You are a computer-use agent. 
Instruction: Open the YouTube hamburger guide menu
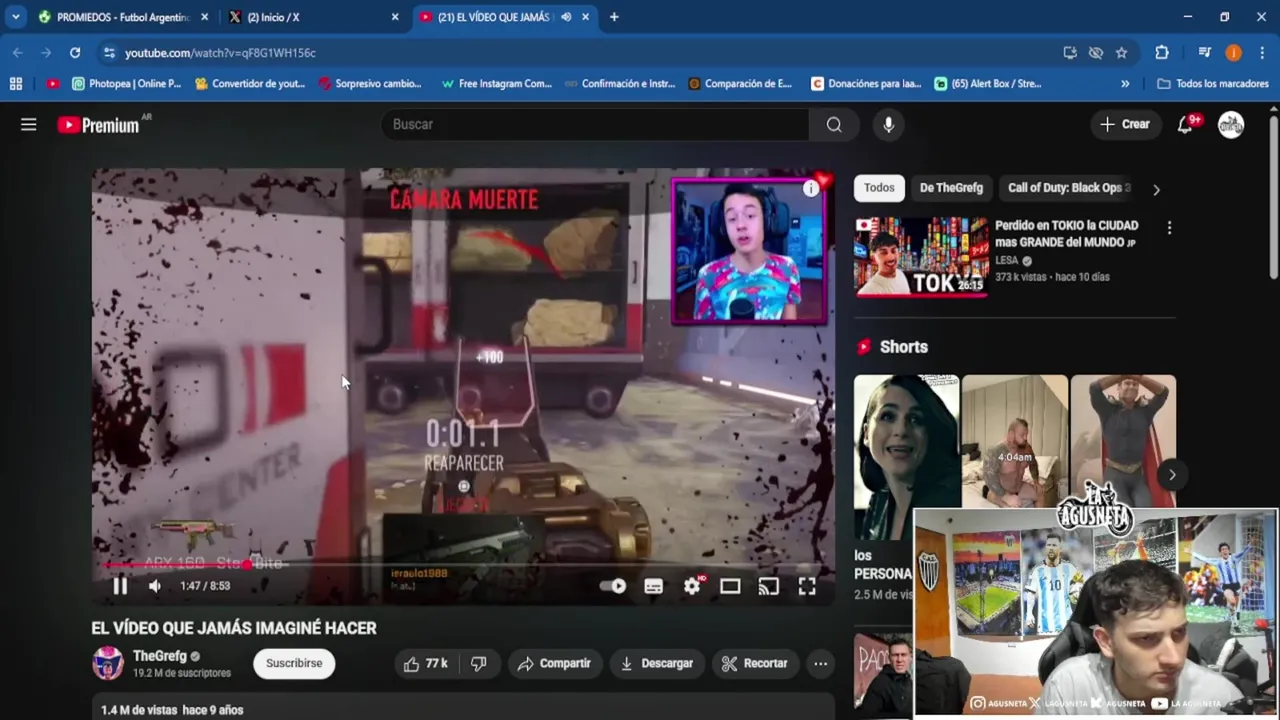pos(28,124)
